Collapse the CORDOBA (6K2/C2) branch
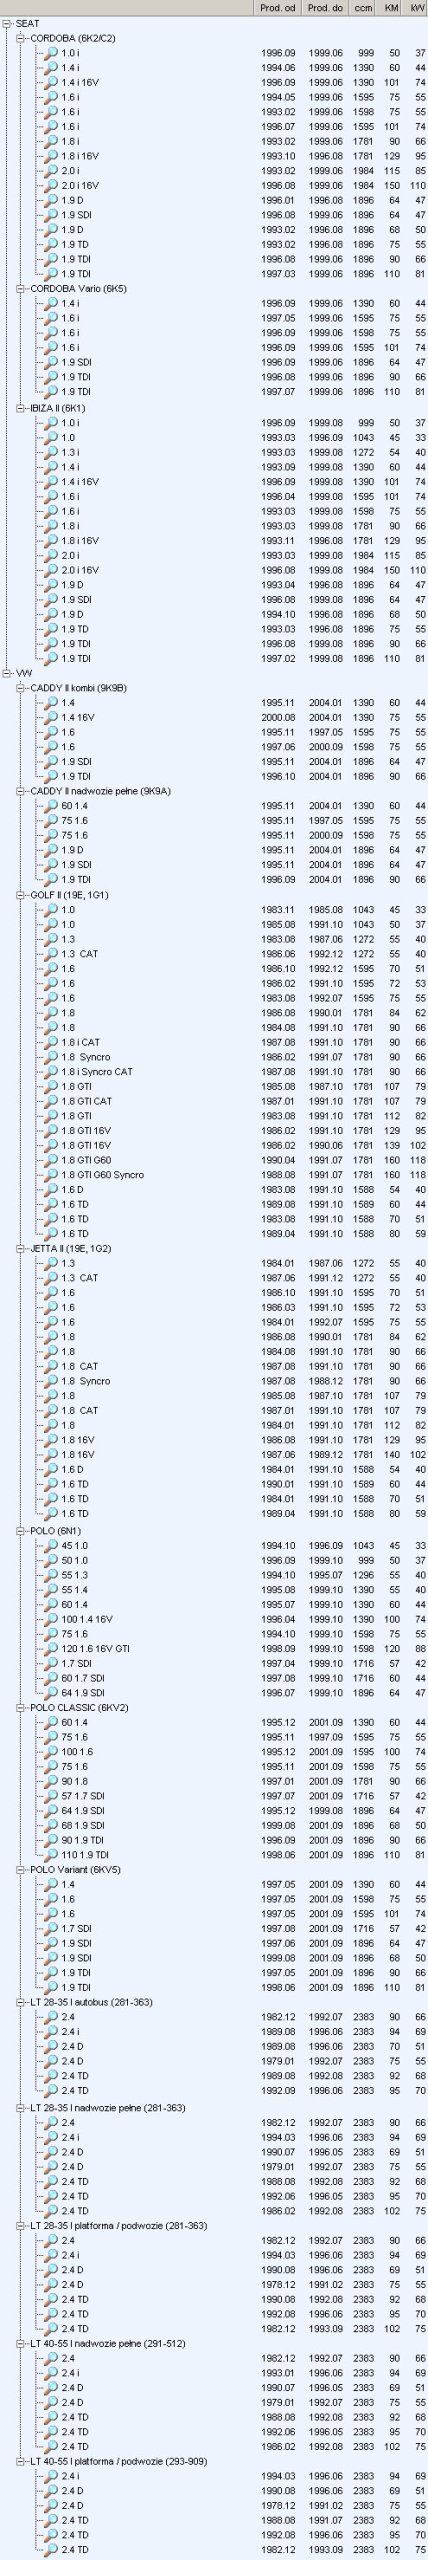 (21, 38)
